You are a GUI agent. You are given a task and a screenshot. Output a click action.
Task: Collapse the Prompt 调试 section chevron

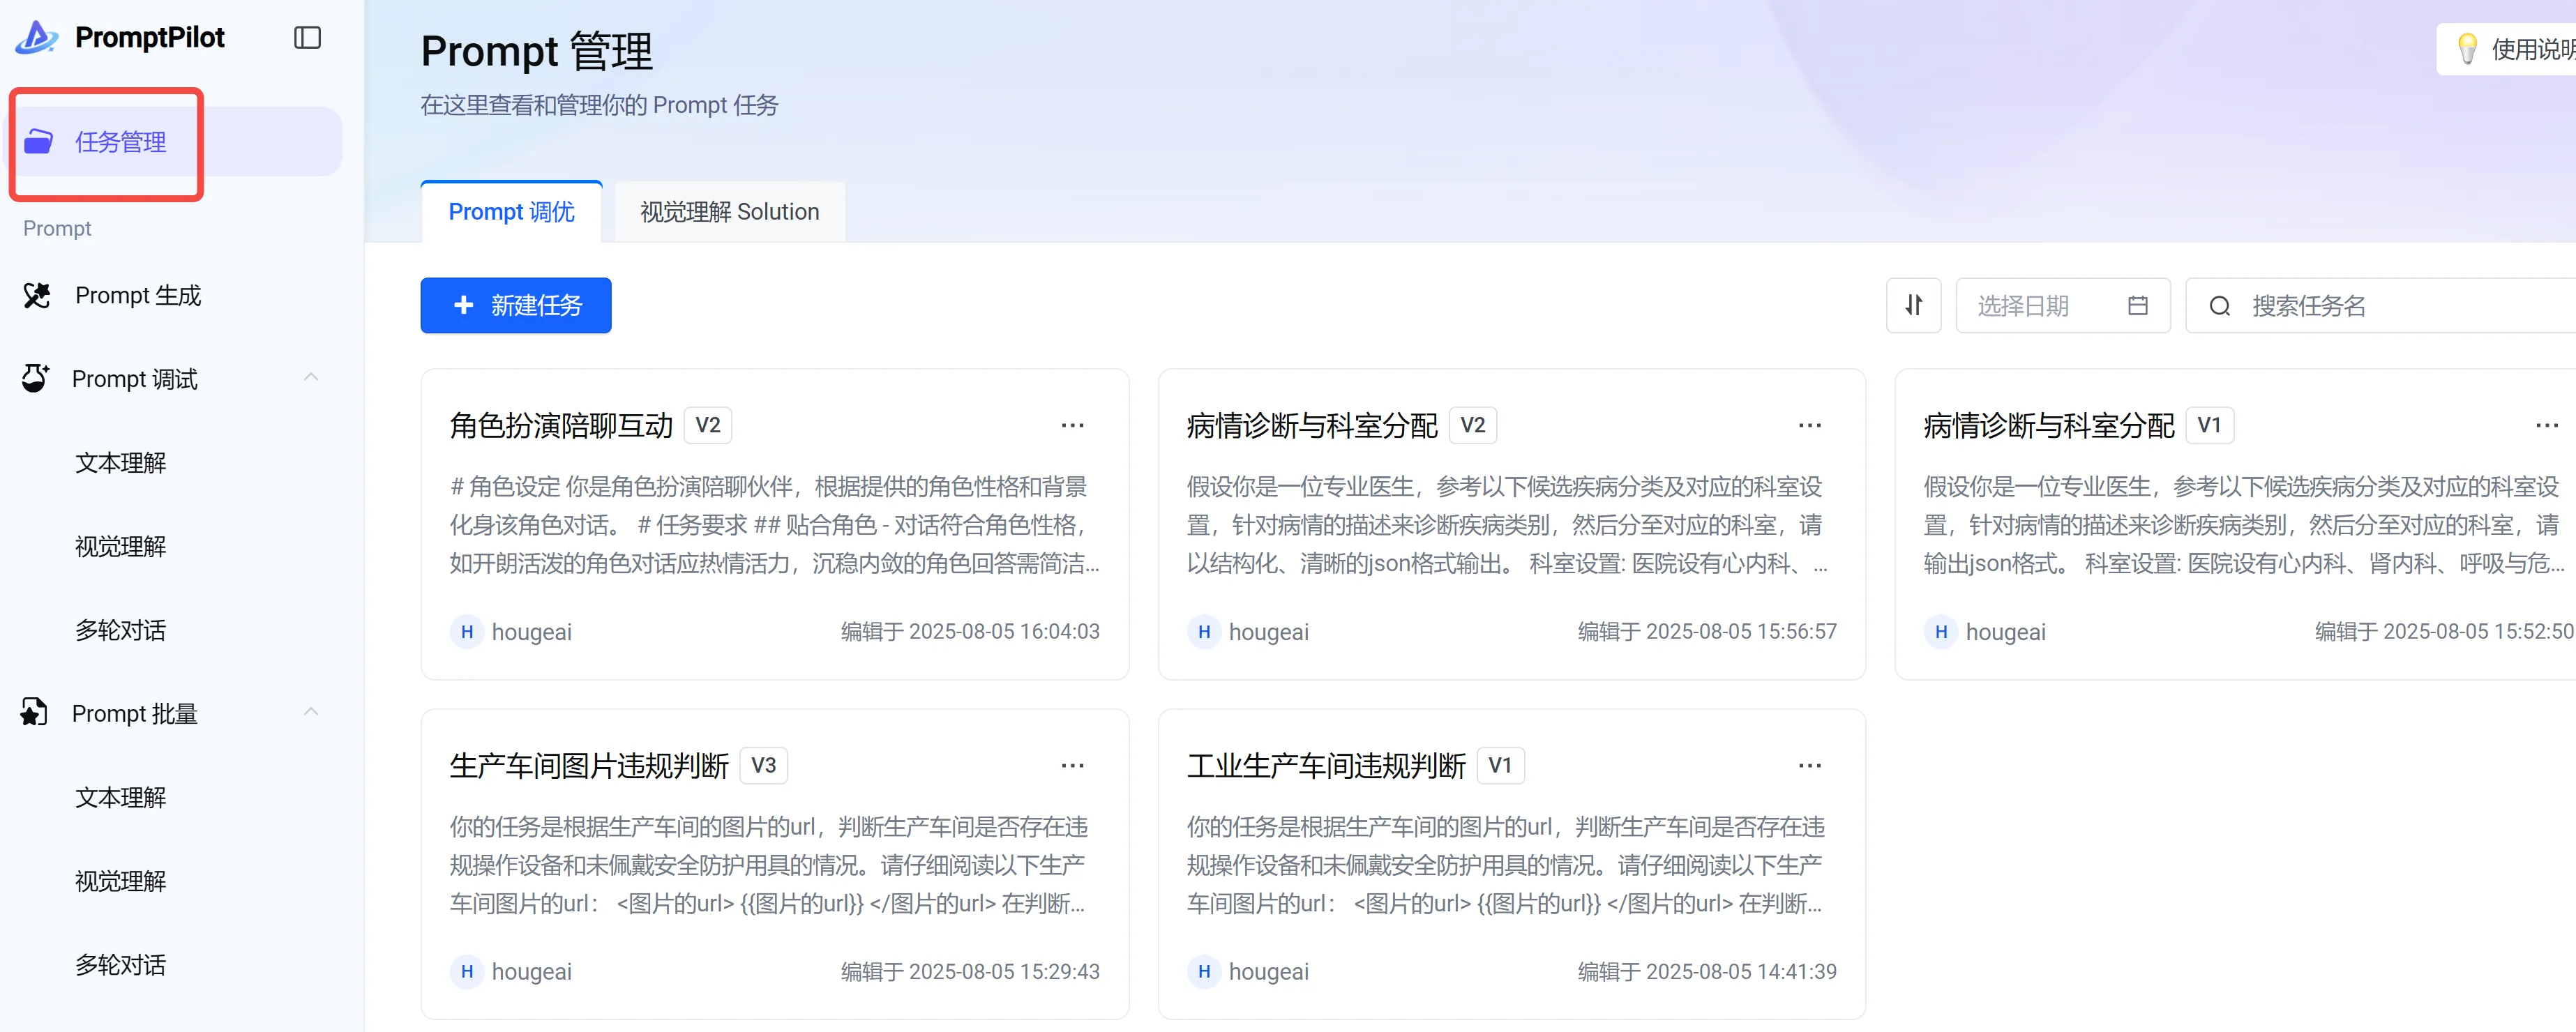pos(311,377)
